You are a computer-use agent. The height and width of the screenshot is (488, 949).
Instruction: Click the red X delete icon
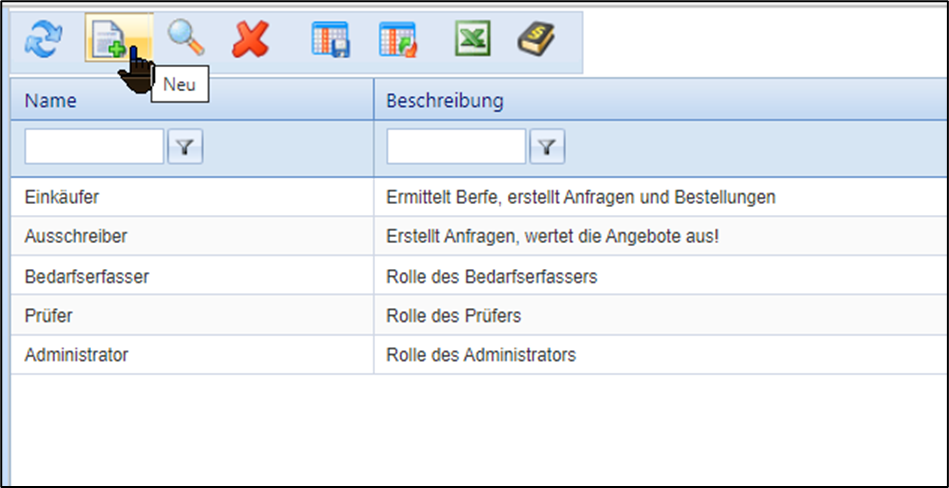click(x=250, y=38)
